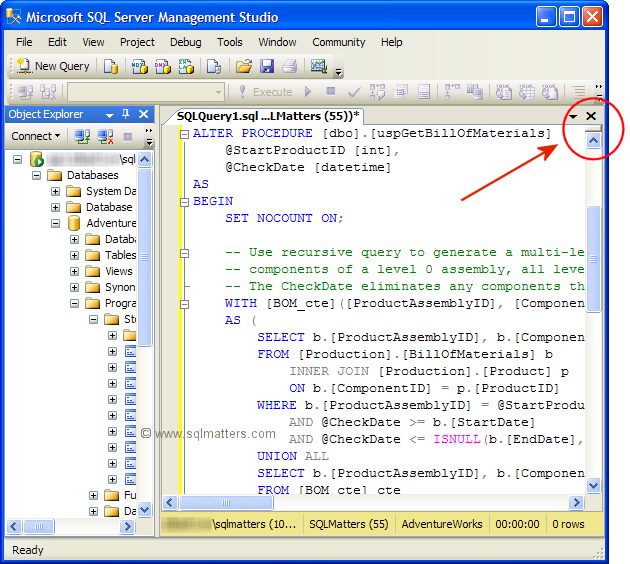630x564 pixels.
Task: Expand the System Databases folder
Action: (55, 191)
